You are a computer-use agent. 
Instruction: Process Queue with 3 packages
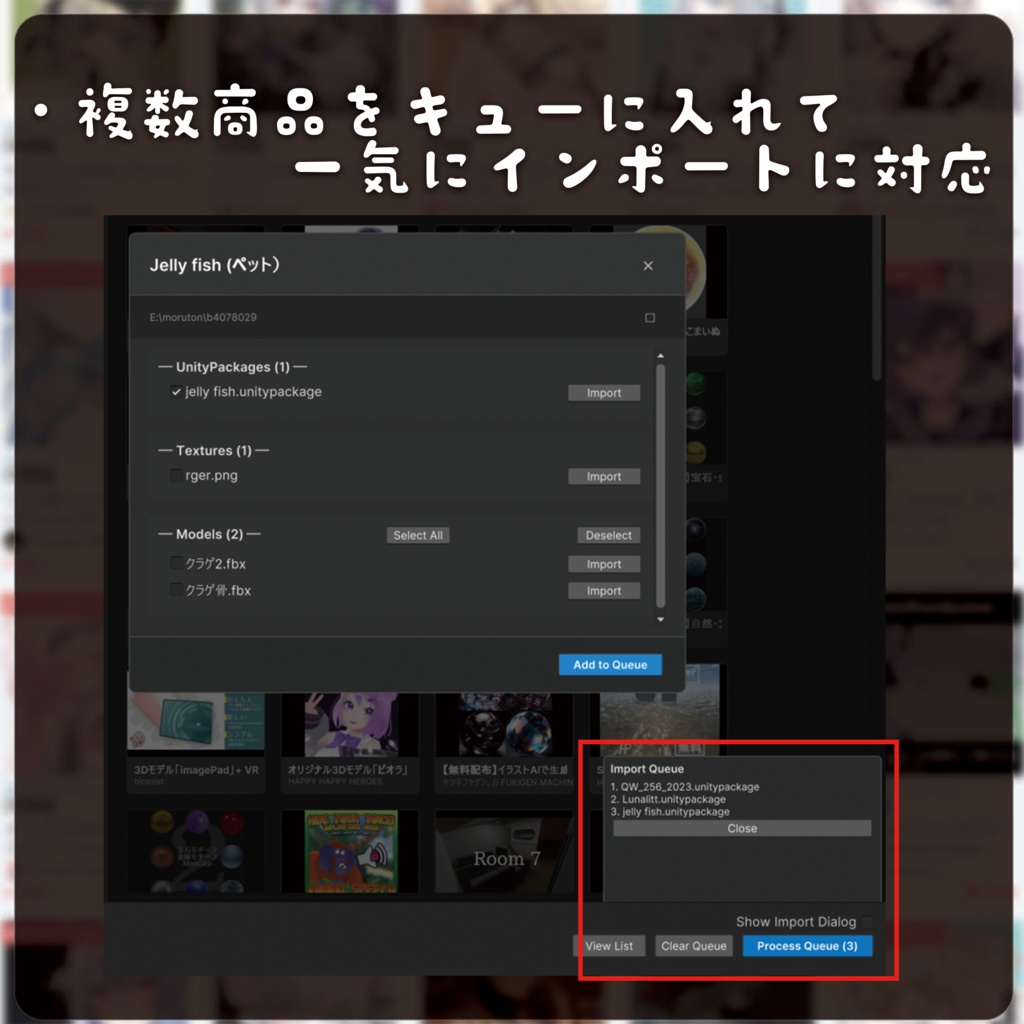[x=807, y=945]
